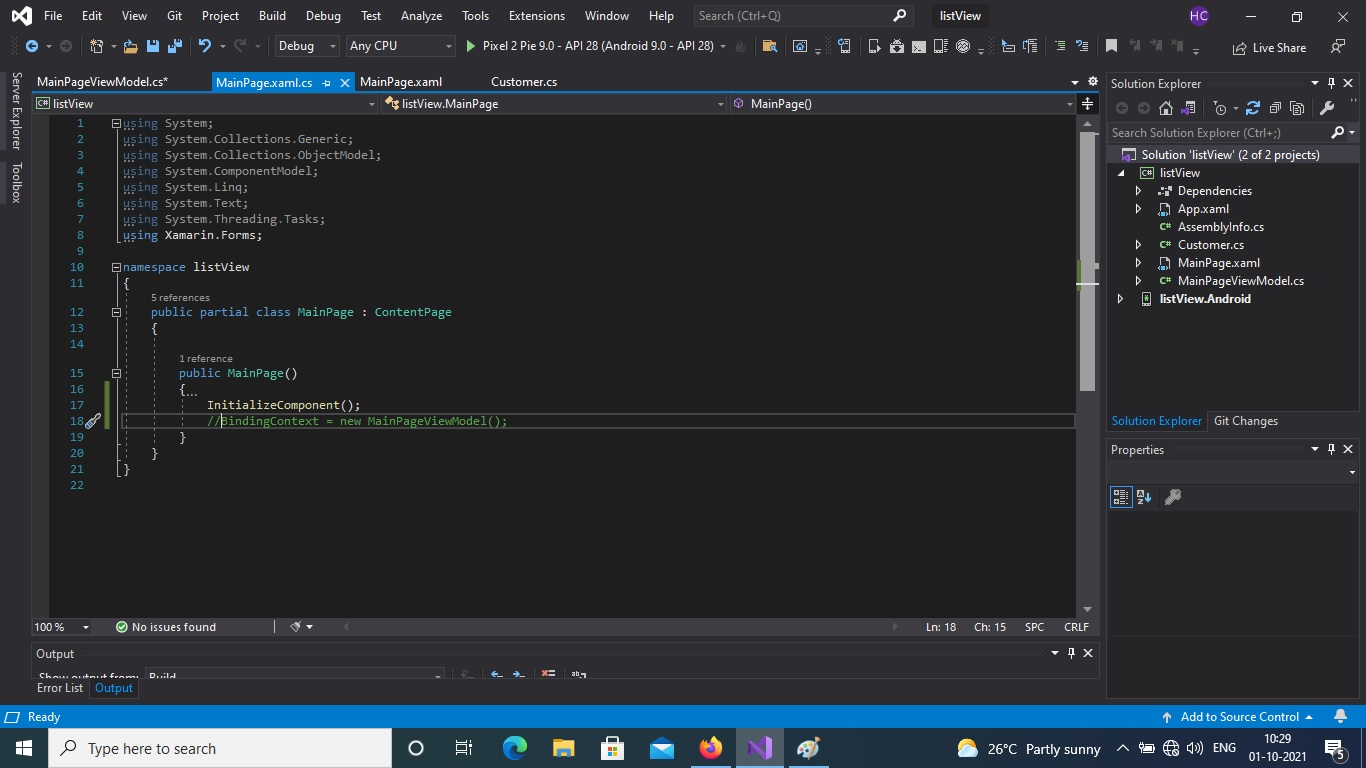Toggle auto-hide pin on Output panel
This screenshot has height=768, width=1366.
(x=1071, y=653)
